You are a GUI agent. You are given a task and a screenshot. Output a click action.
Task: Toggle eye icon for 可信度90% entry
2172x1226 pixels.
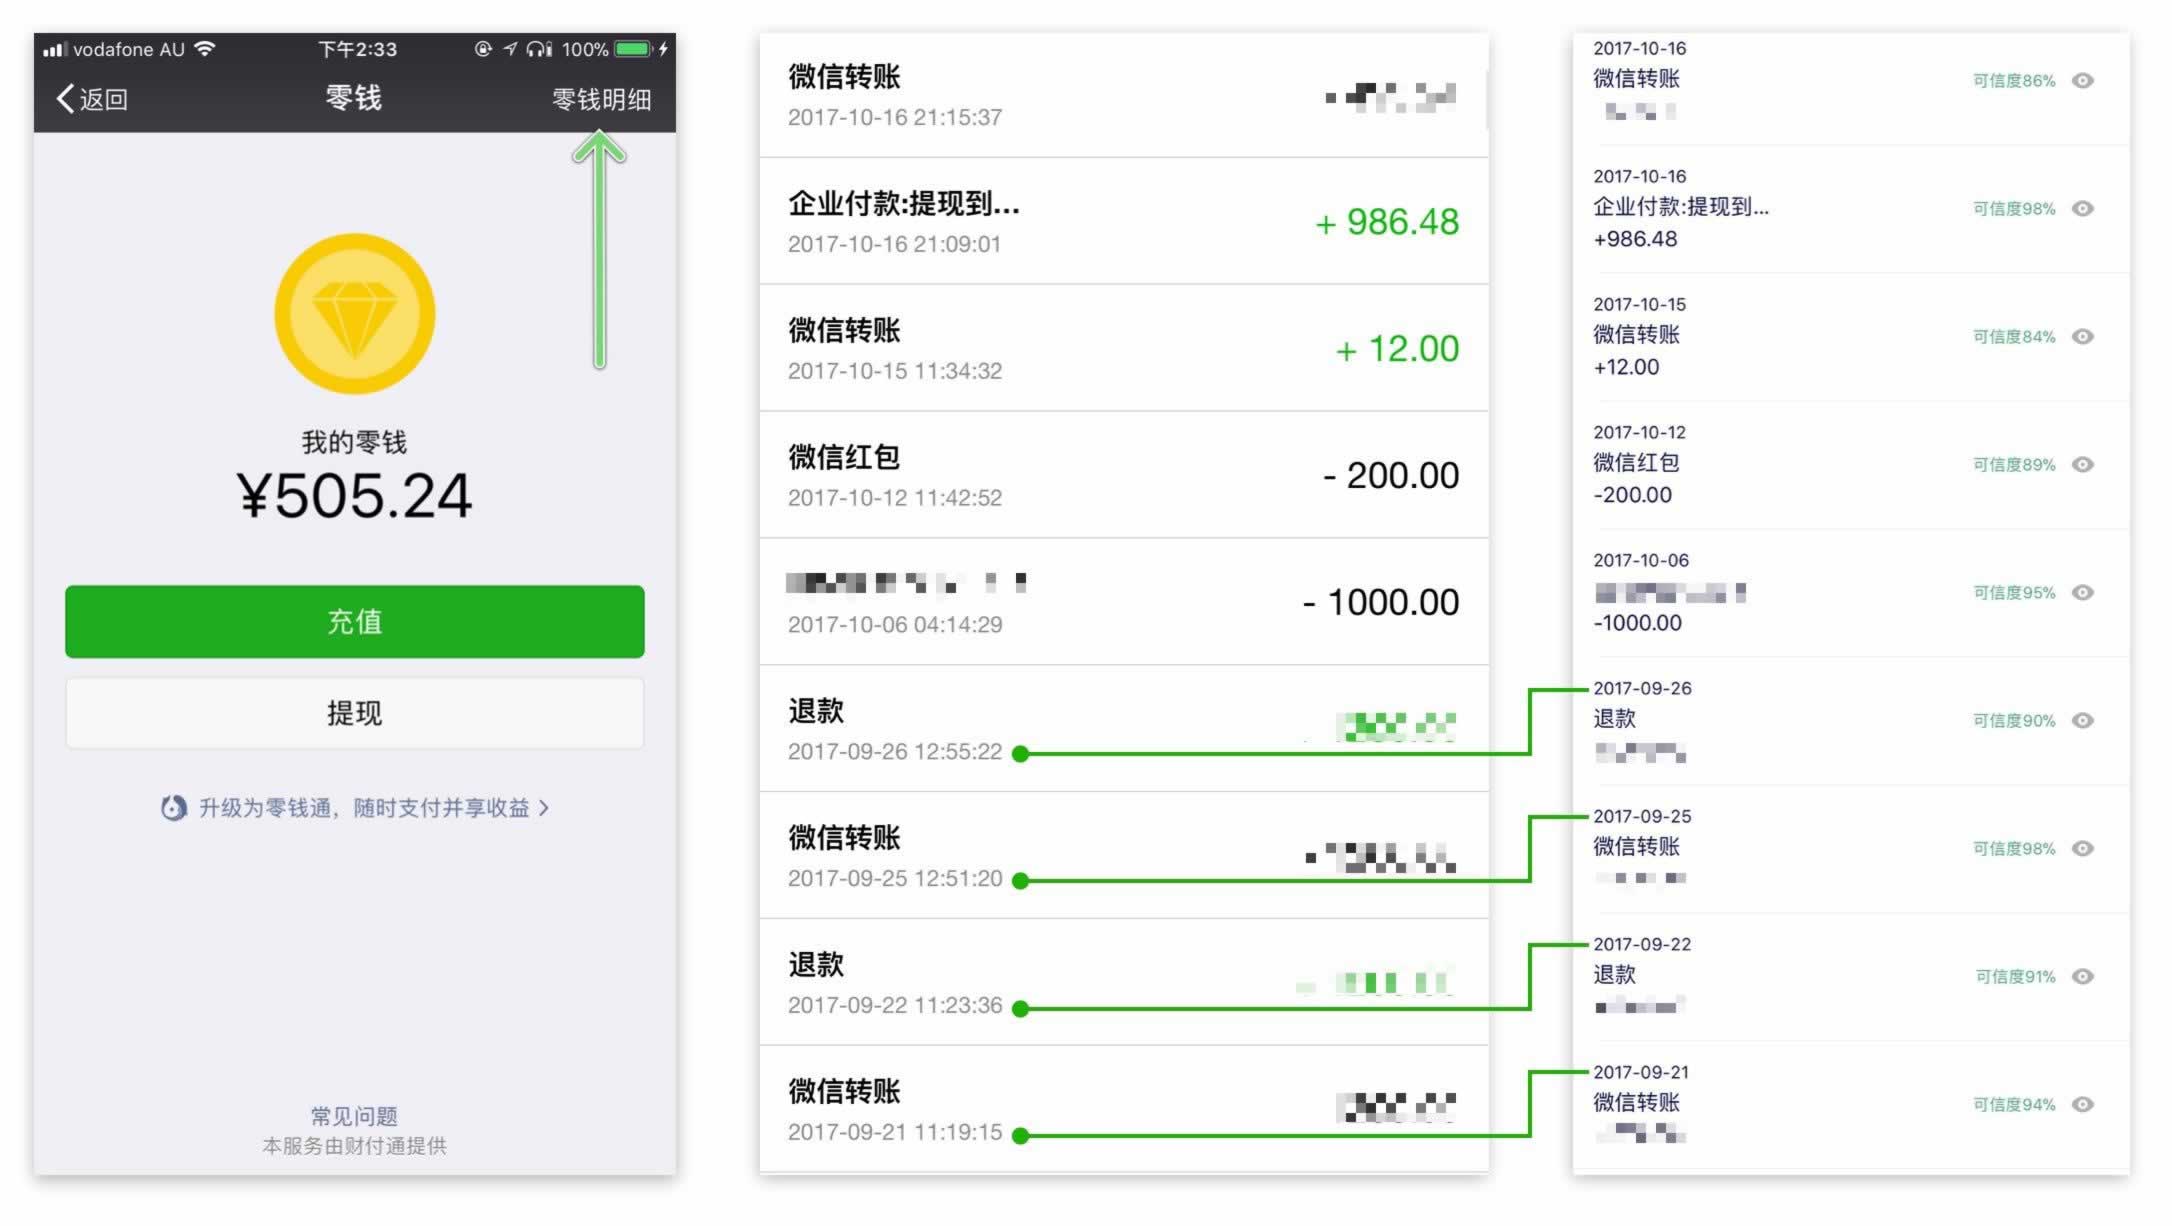[2083, 721]
